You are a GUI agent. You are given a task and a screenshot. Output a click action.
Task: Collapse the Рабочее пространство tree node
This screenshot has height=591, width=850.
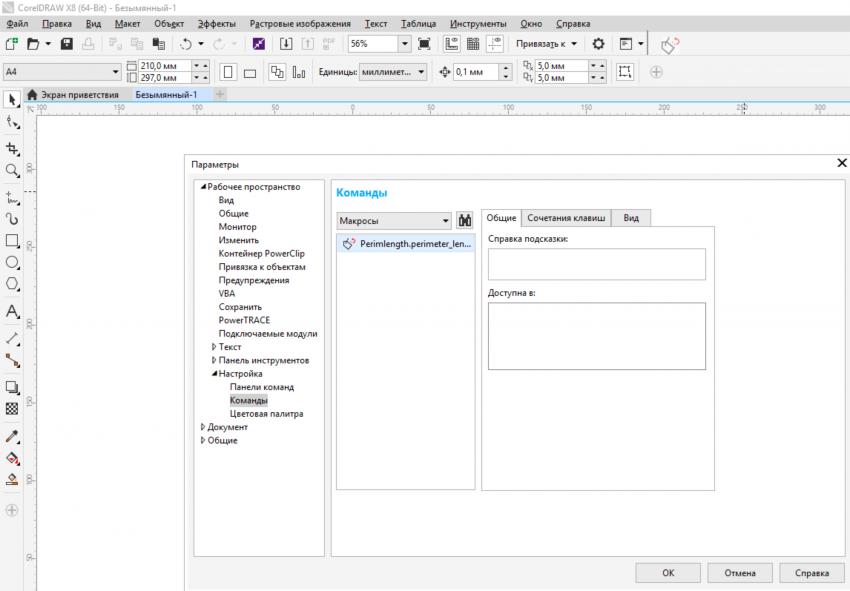(x=203, y=187)
